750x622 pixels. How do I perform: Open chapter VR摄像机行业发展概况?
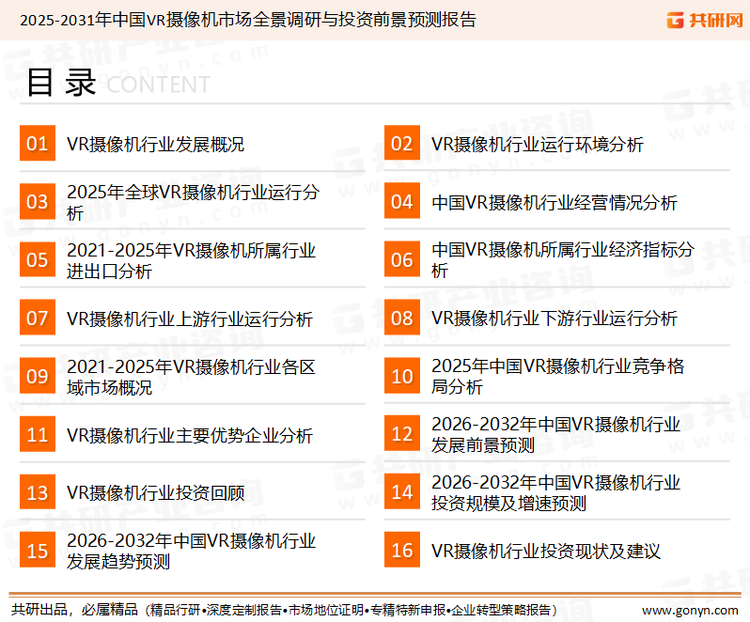click(155, 144)
